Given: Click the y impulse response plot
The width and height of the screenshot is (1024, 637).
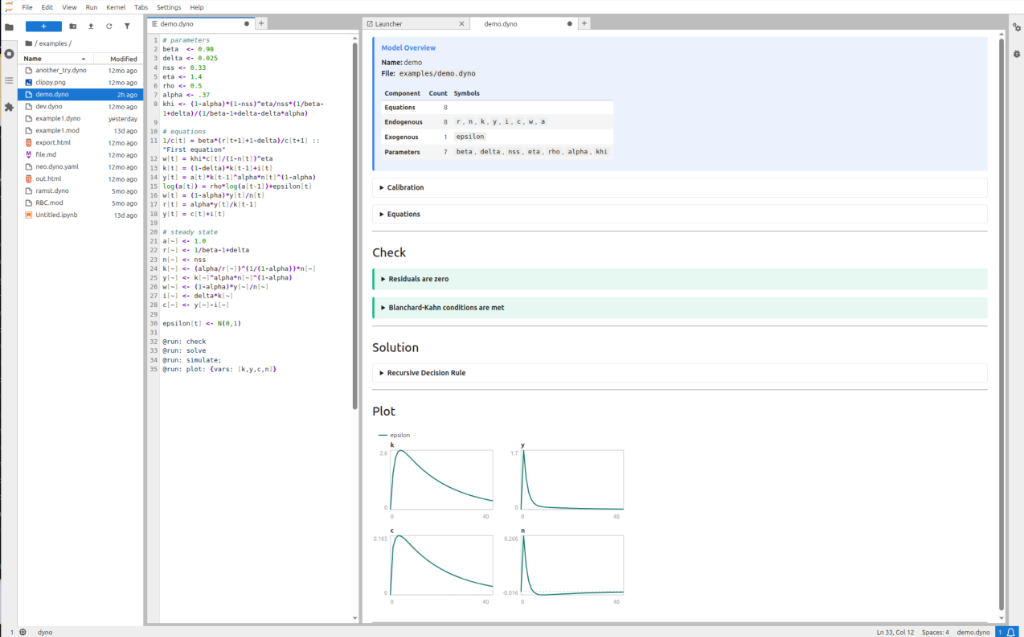Looking at the screenshot, I should (572, 480).
